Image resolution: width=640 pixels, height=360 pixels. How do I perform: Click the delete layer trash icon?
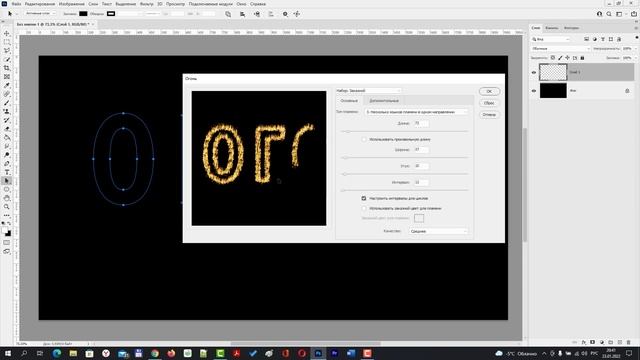[x=629, y=342]
